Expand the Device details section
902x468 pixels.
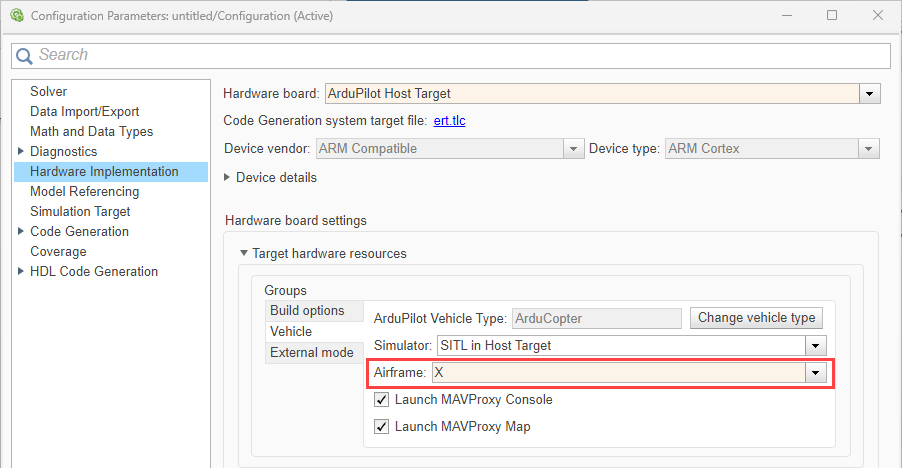(x=228, y=177)
